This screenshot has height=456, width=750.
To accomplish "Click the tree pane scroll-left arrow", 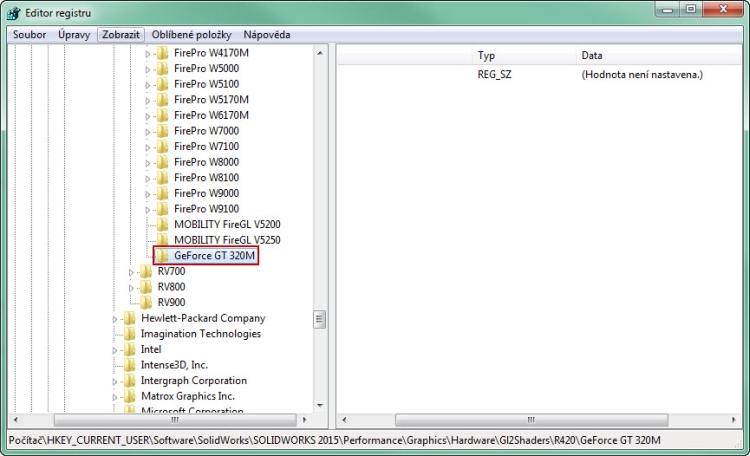I will [x=15, y=420].
